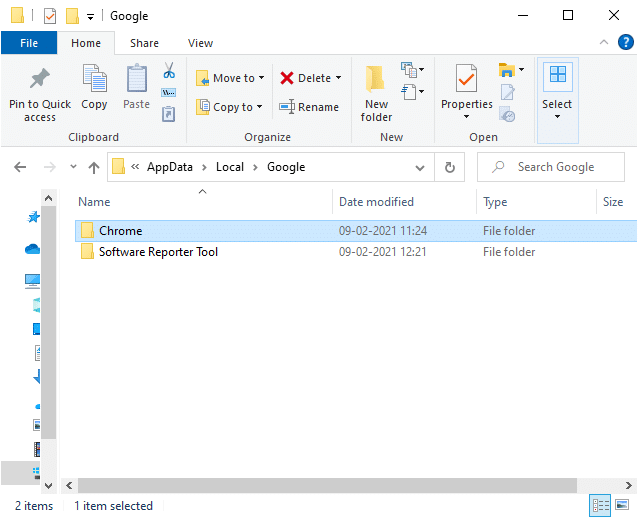Click the Chrome date 09-02-2021 11:24
This screenshot has height=518, width=638.
383,231
